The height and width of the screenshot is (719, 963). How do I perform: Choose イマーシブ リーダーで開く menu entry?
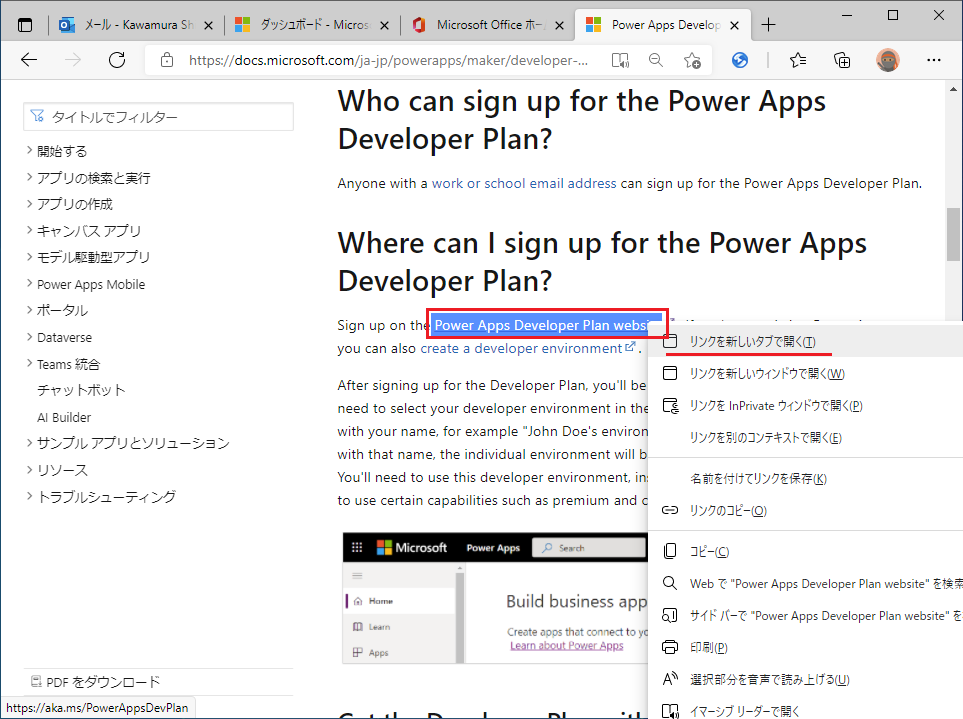click(x=805, y=709)
